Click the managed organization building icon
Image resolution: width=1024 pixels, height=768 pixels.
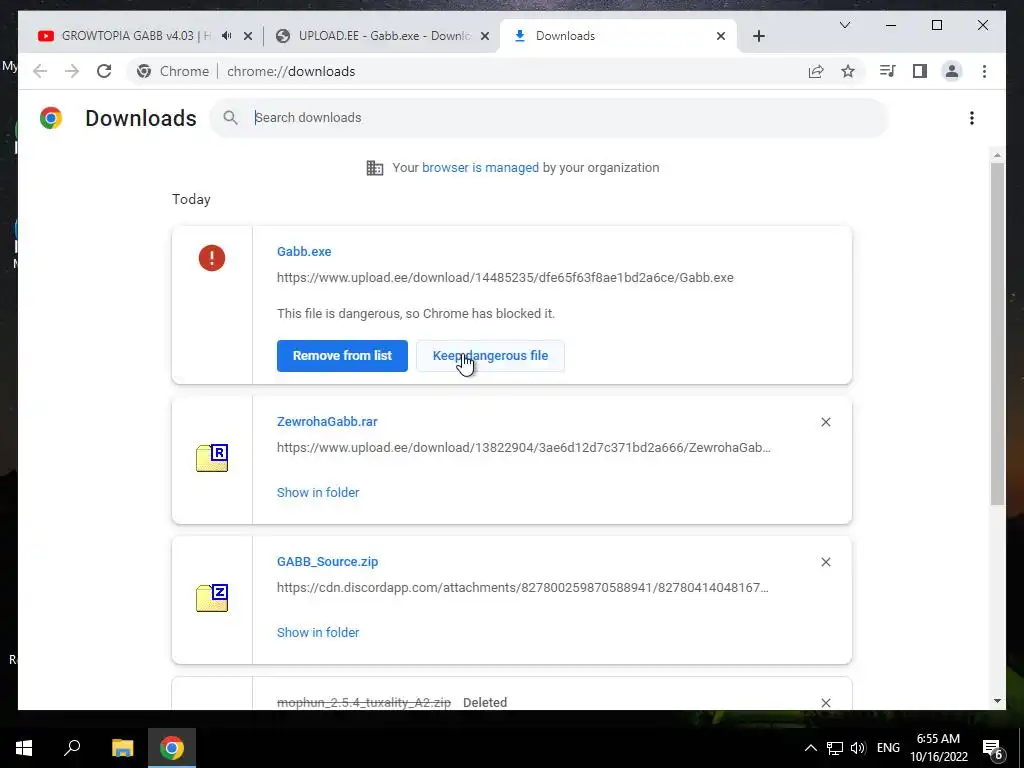point(375,168)
